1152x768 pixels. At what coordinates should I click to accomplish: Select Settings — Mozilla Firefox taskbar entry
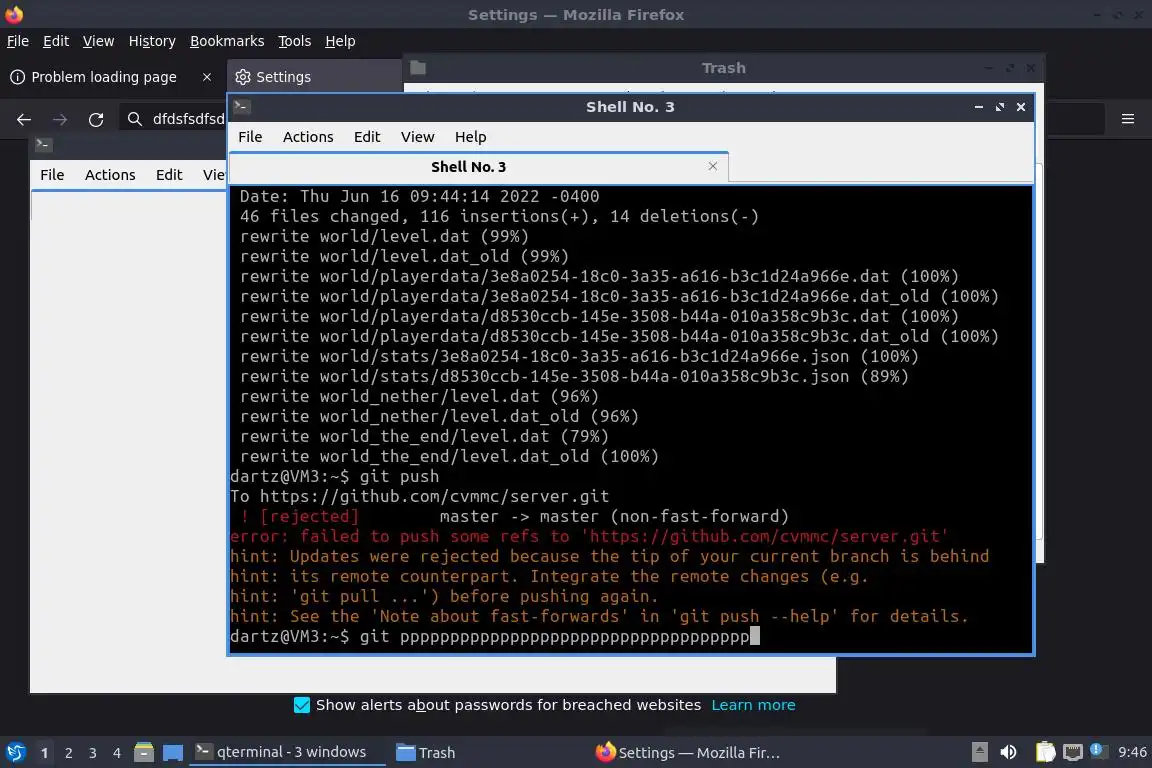689,753
